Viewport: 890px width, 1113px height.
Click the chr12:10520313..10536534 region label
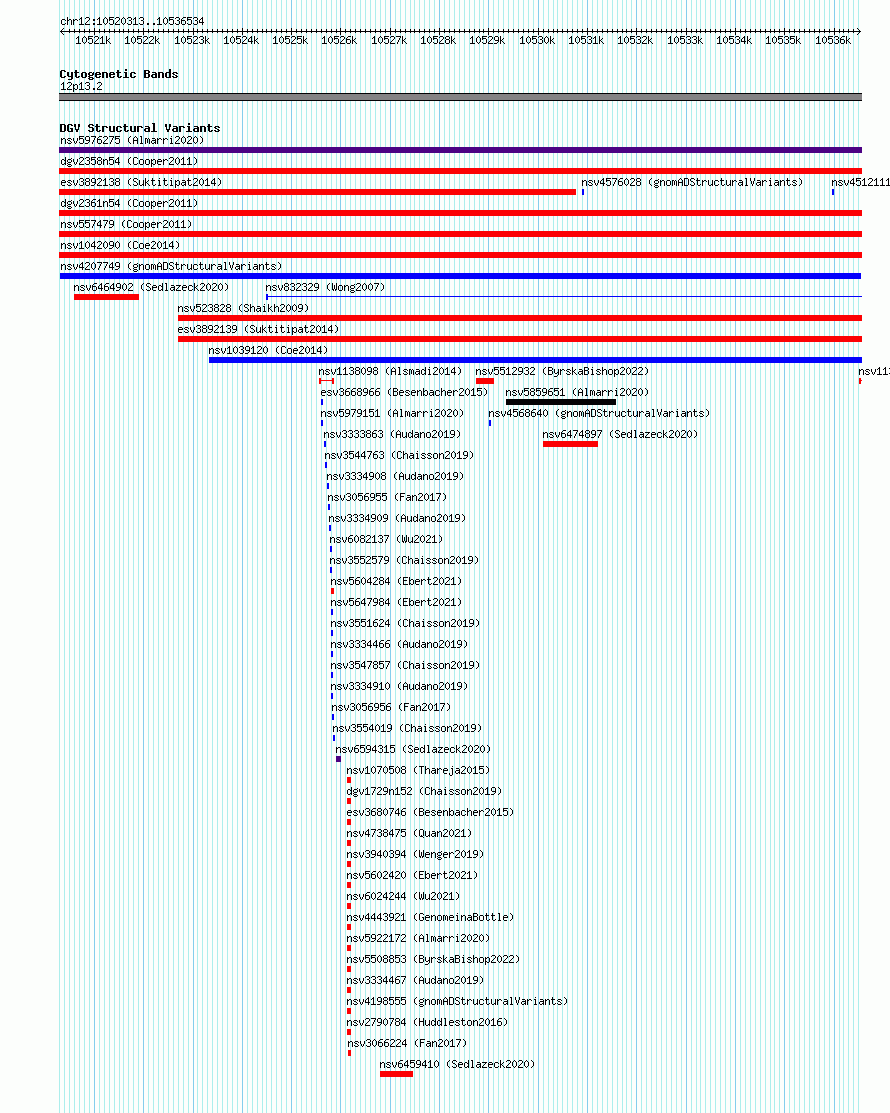click(132, 21)
